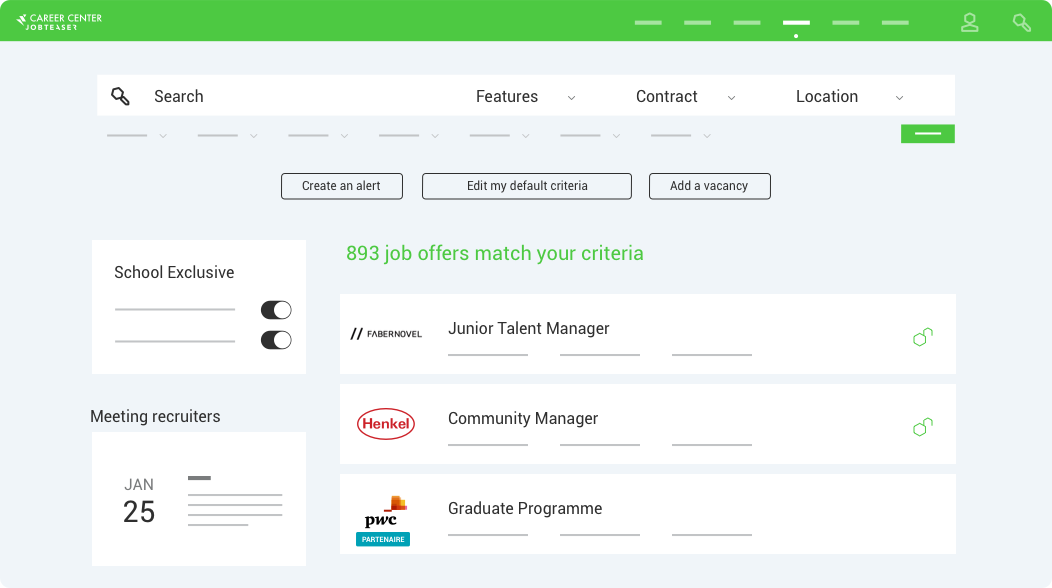The height and width of the screenshot is (588, 1052).
Task: Click the Create an alert button
Action: coord(341,186)
